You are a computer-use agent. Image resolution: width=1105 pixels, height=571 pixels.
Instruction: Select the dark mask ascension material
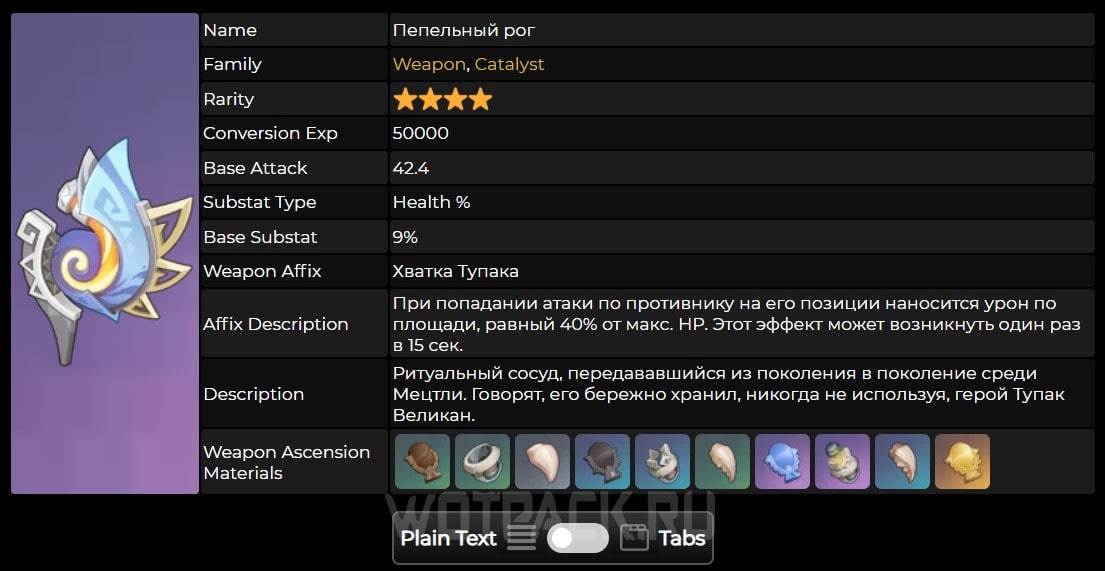click(602, 462)
